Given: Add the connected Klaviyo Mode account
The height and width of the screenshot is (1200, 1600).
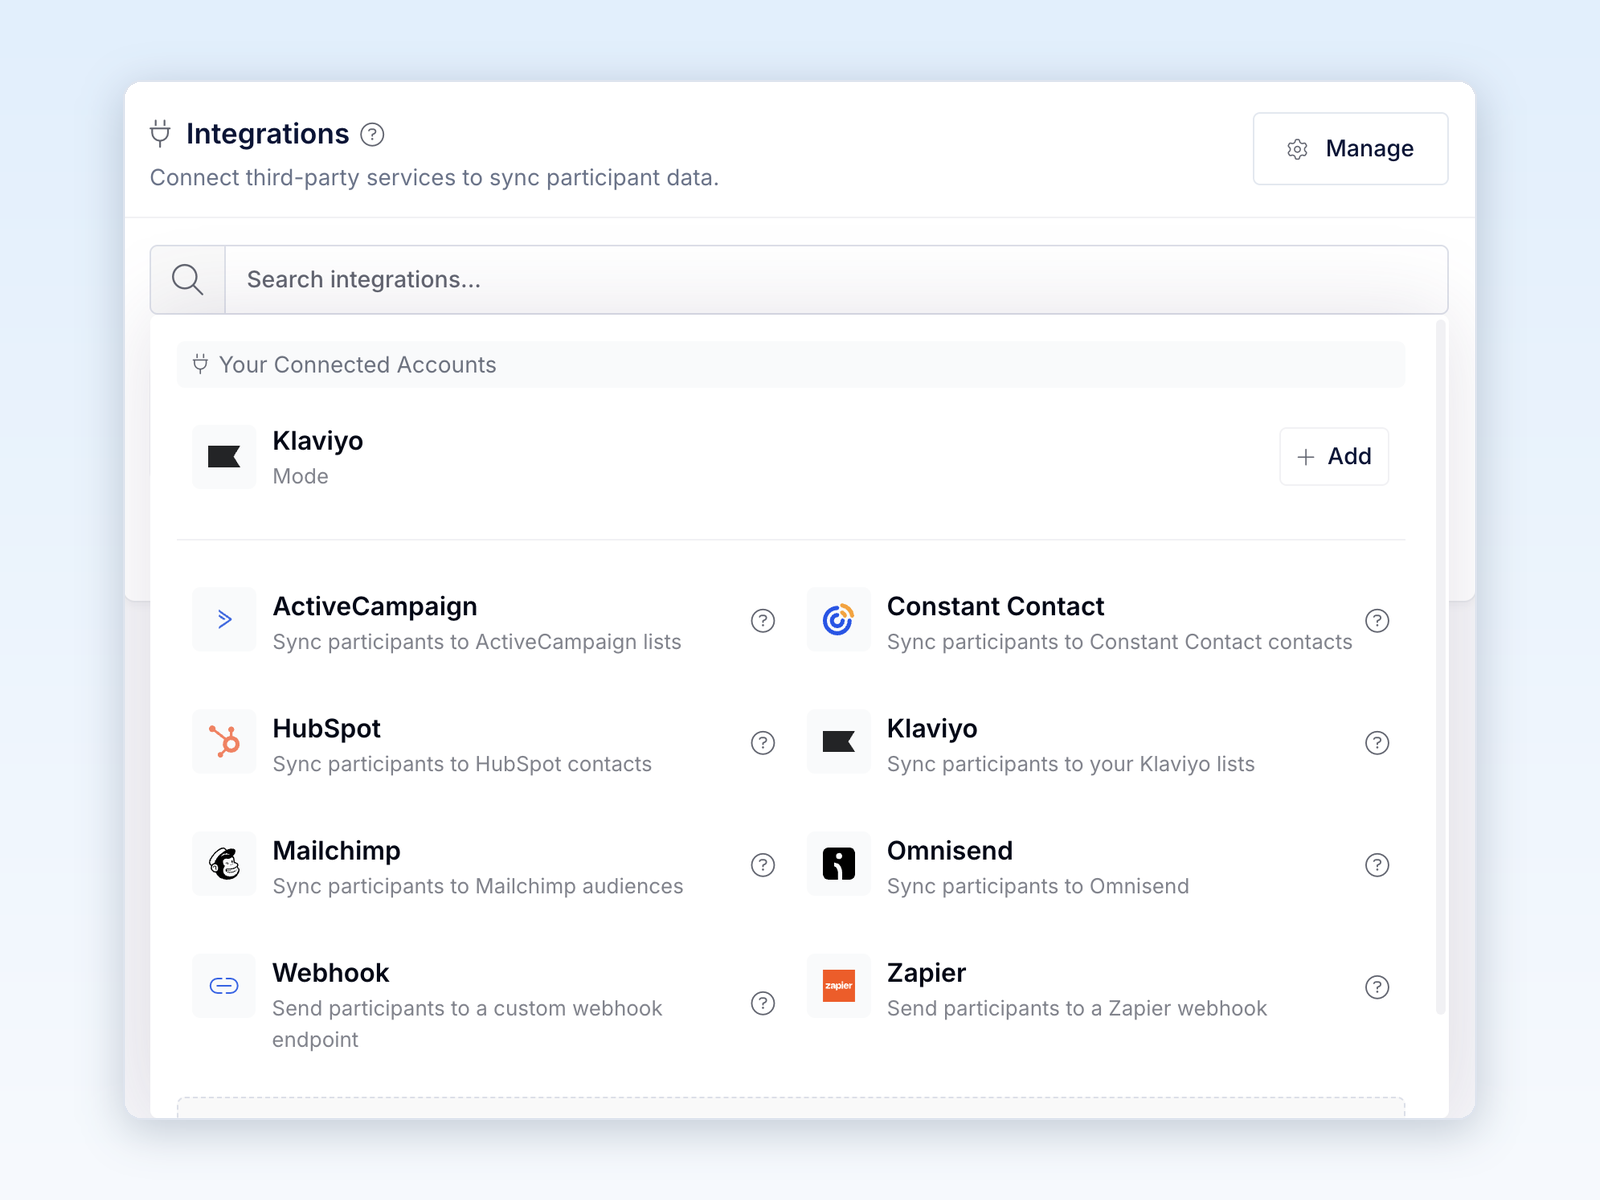Looking at the screenshot, I should point(1334,457).
